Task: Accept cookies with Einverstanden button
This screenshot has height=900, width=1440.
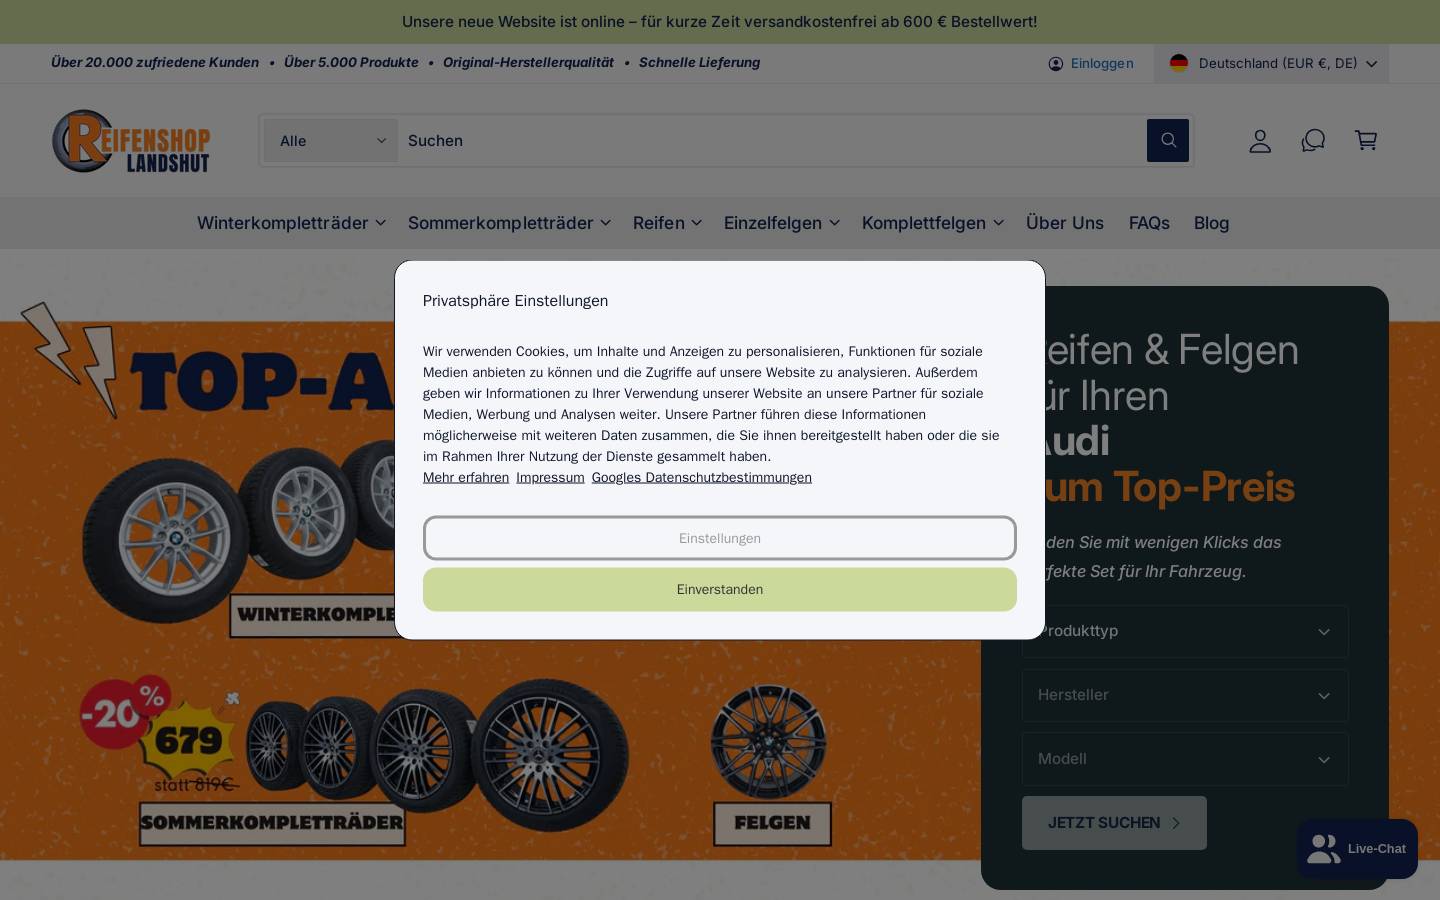Action: click(x=720, y=589)
